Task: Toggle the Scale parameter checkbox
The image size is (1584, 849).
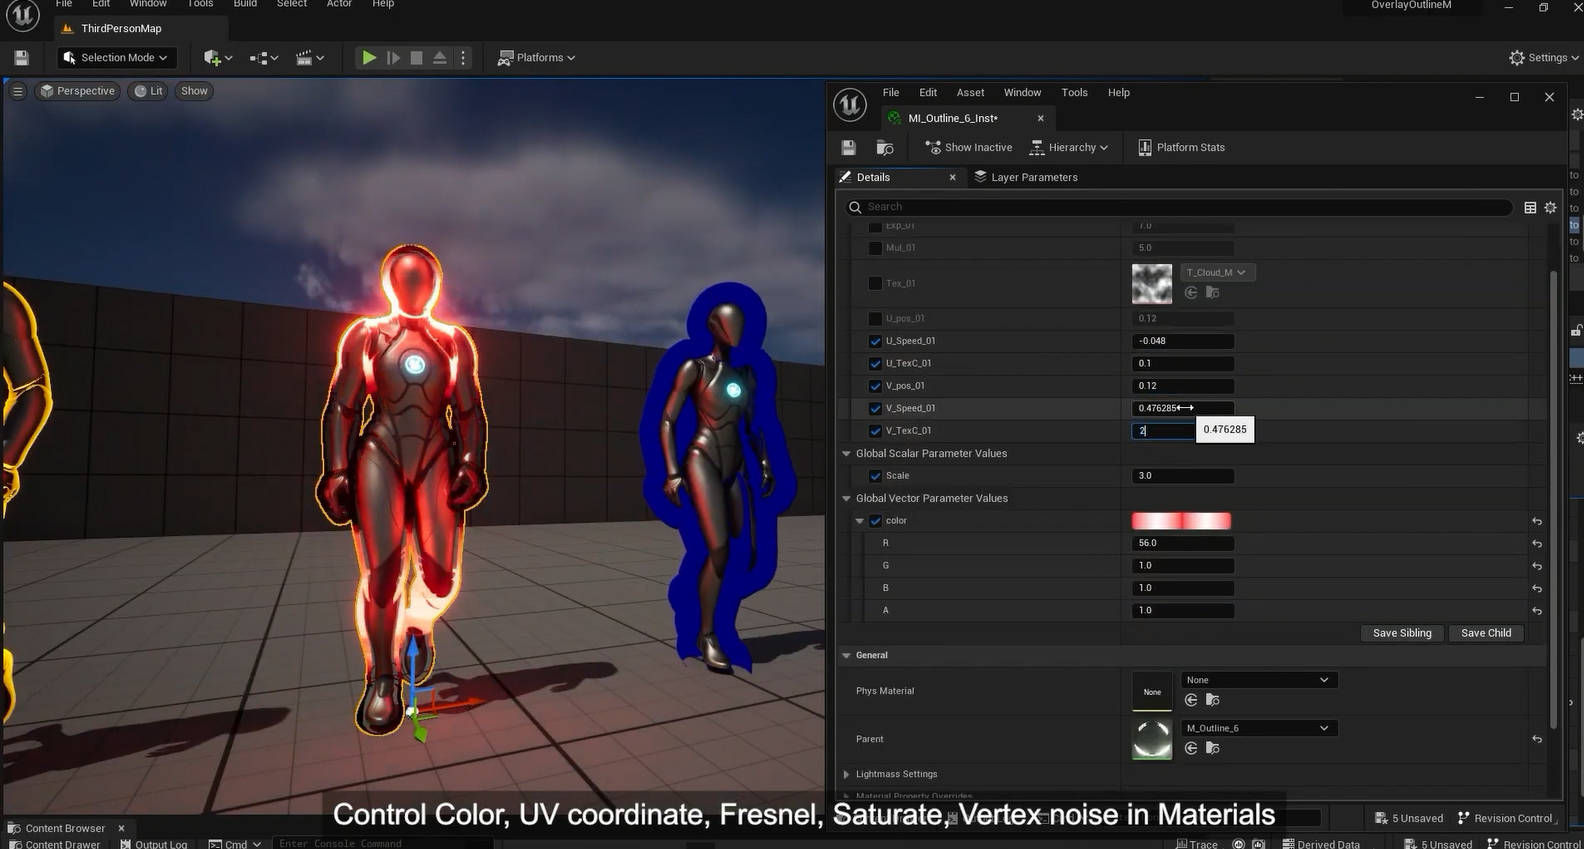Action: (875, 476)
